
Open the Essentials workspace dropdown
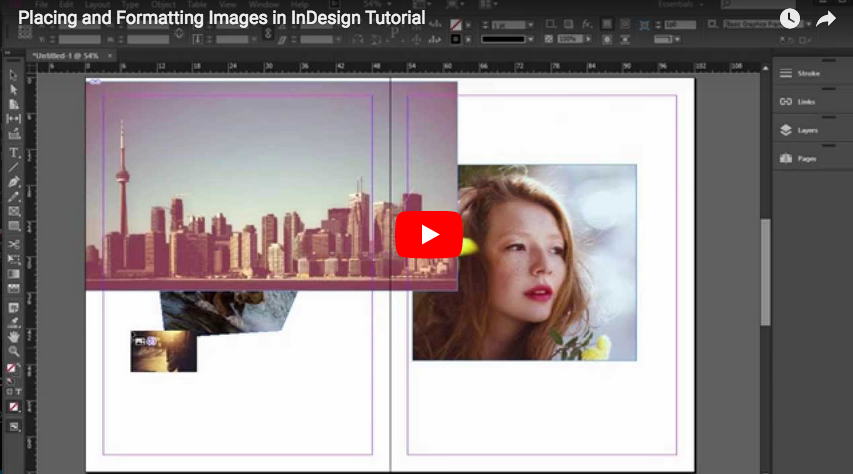680,4
